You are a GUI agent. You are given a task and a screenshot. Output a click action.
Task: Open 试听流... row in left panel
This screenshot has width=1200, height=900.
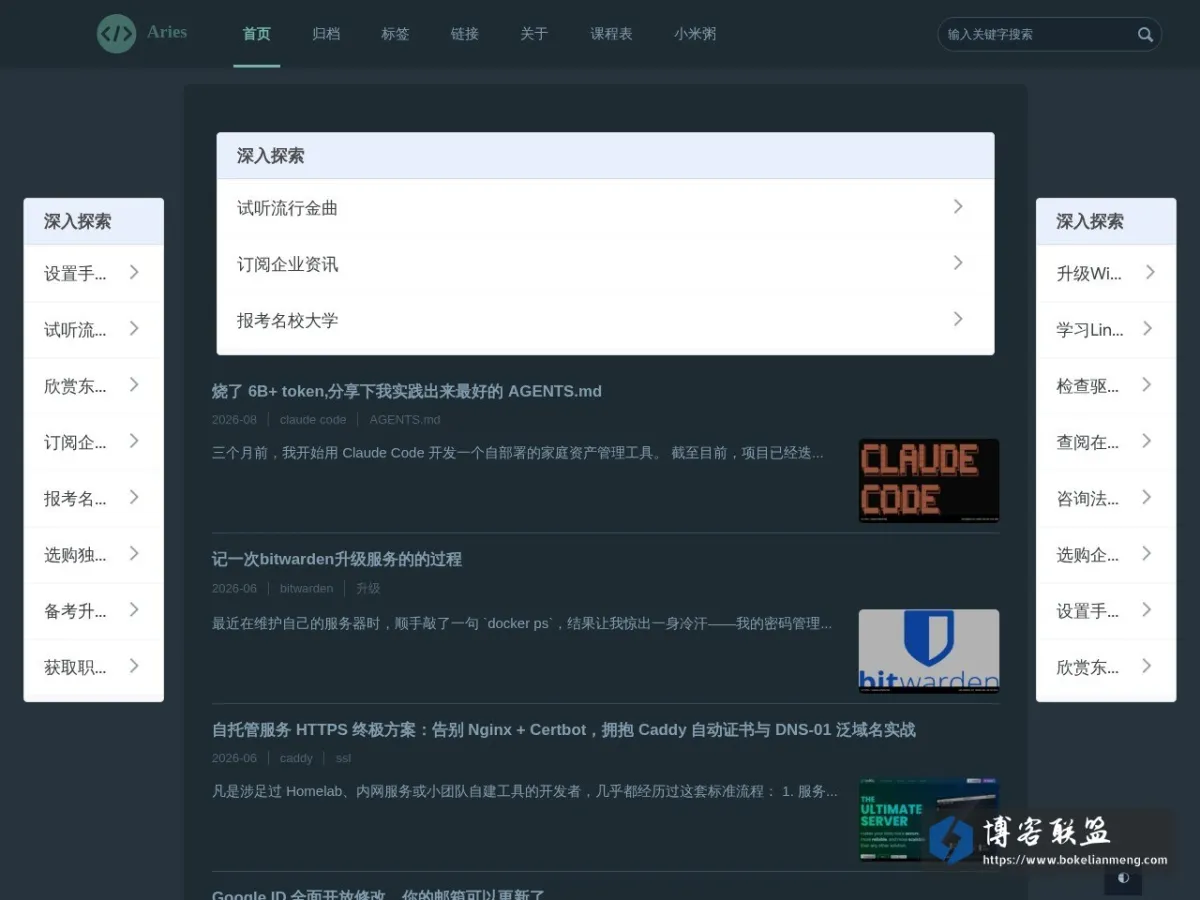click(x=94, y=330)
